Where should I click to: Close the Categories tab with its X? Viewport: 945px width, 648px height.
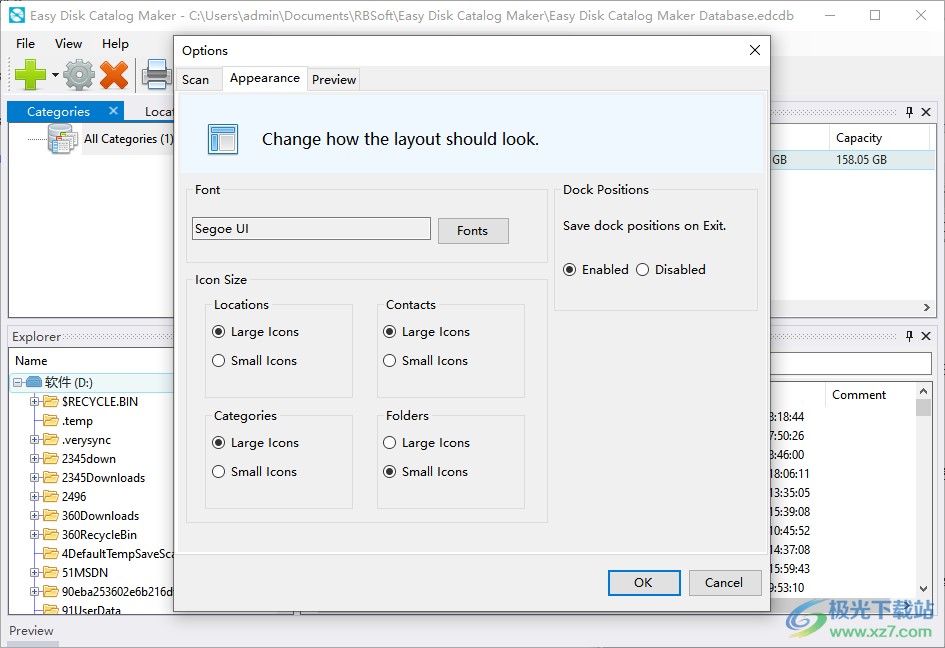click(x=113, y=111)
